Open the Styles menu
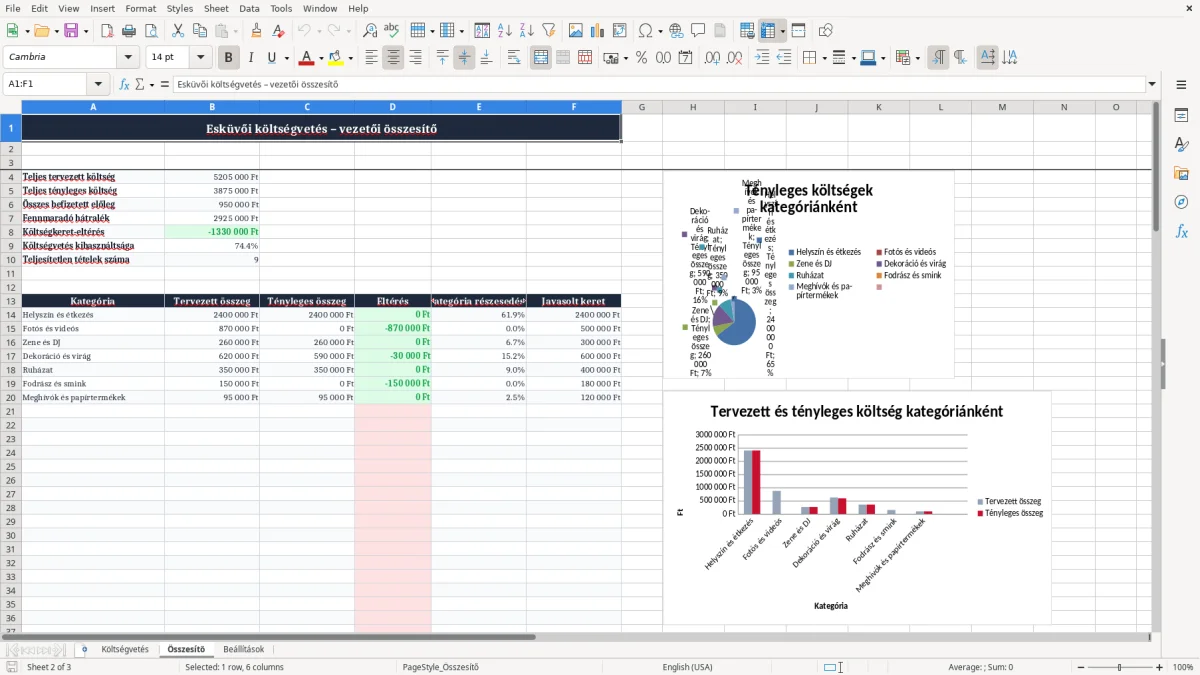Image resolution: width=1200 pixels, height=675 pixels. [x=180, y=8]
